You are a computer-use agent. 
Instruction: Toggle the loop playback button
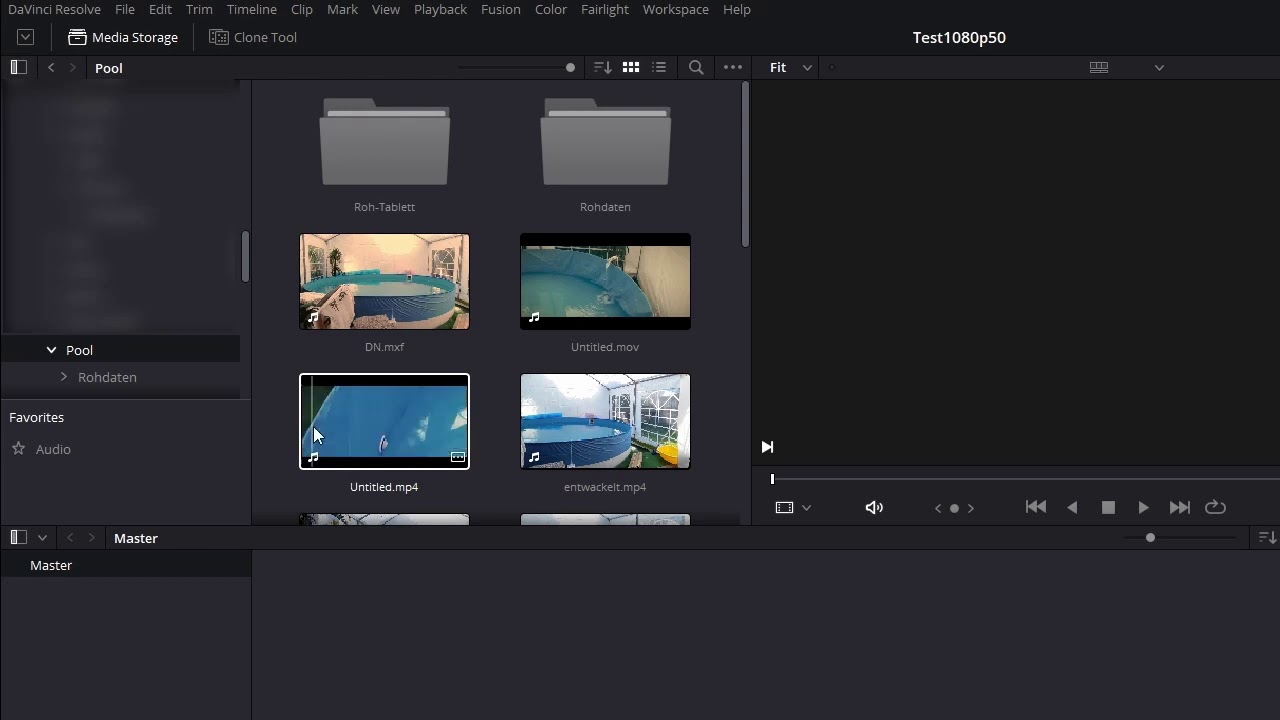[1215, 508]
